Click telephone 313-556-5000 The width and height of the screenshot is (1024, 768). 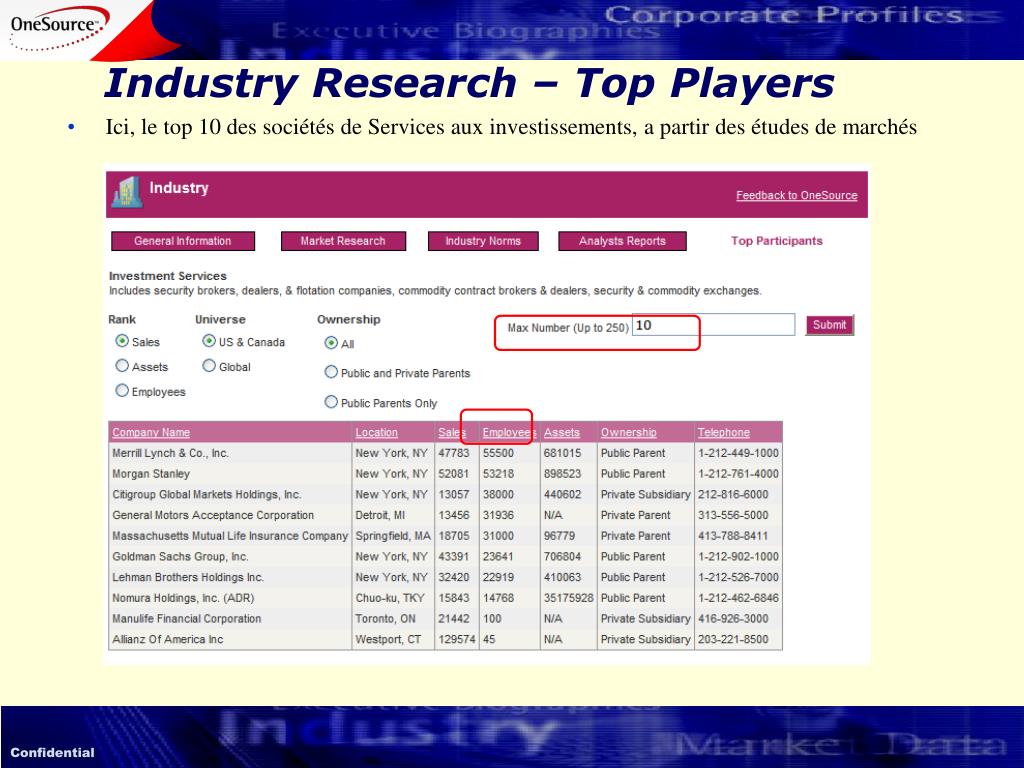point(733,515)
